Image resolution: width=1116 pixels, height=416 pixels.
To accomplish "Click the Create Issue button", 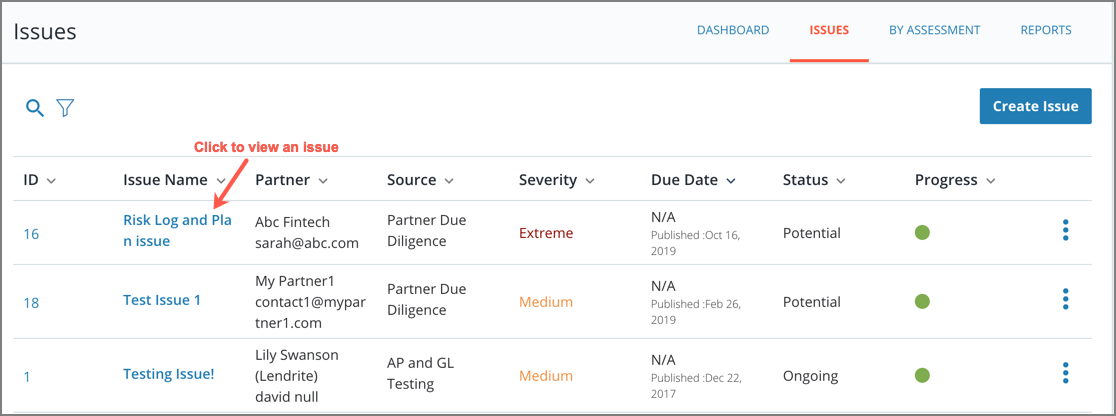I will click(1036, 106).
